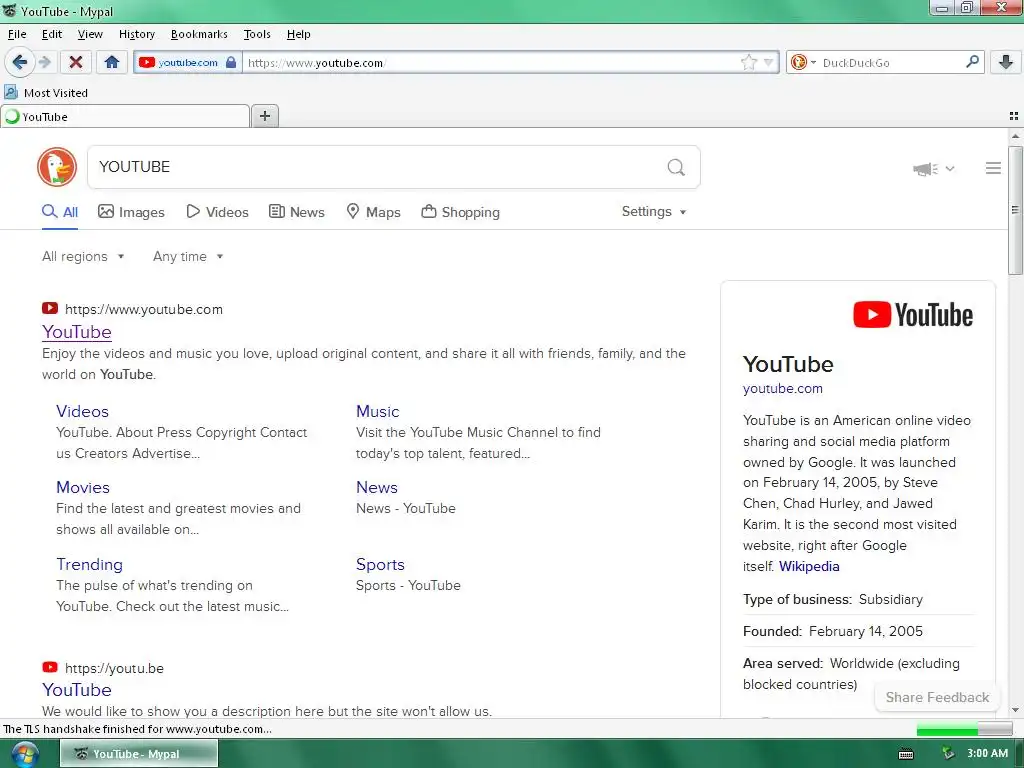
Task: Open the megaphone announcements dropdown
Action: click(933, 169)
